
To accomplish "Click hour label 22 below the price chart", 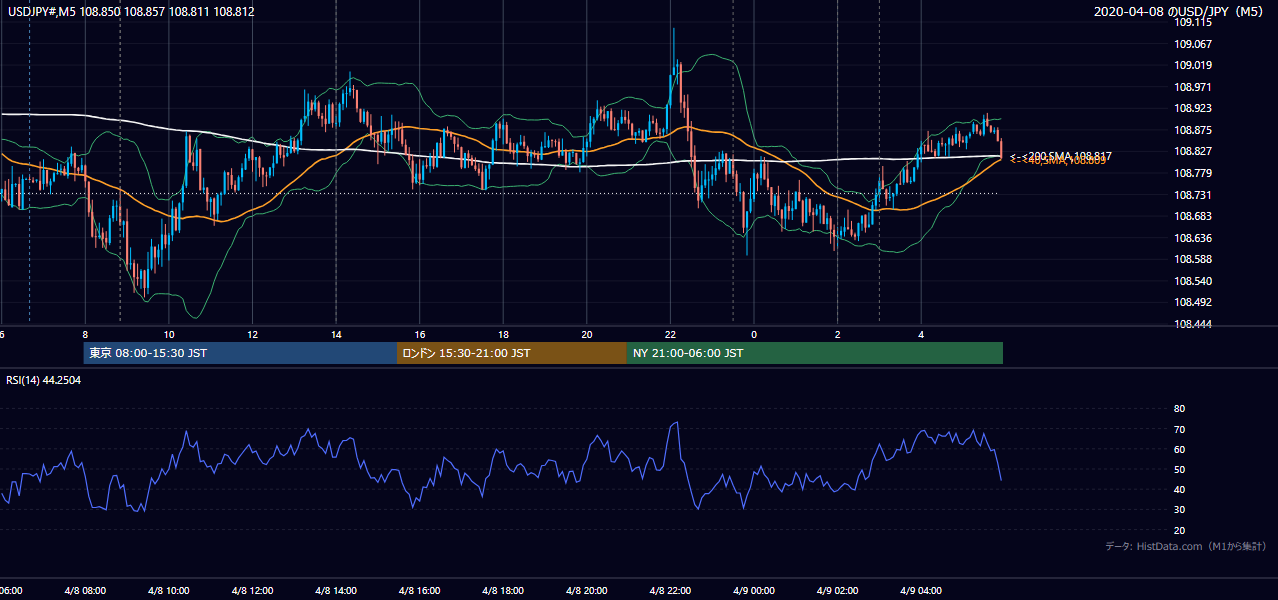I will 670,335.
